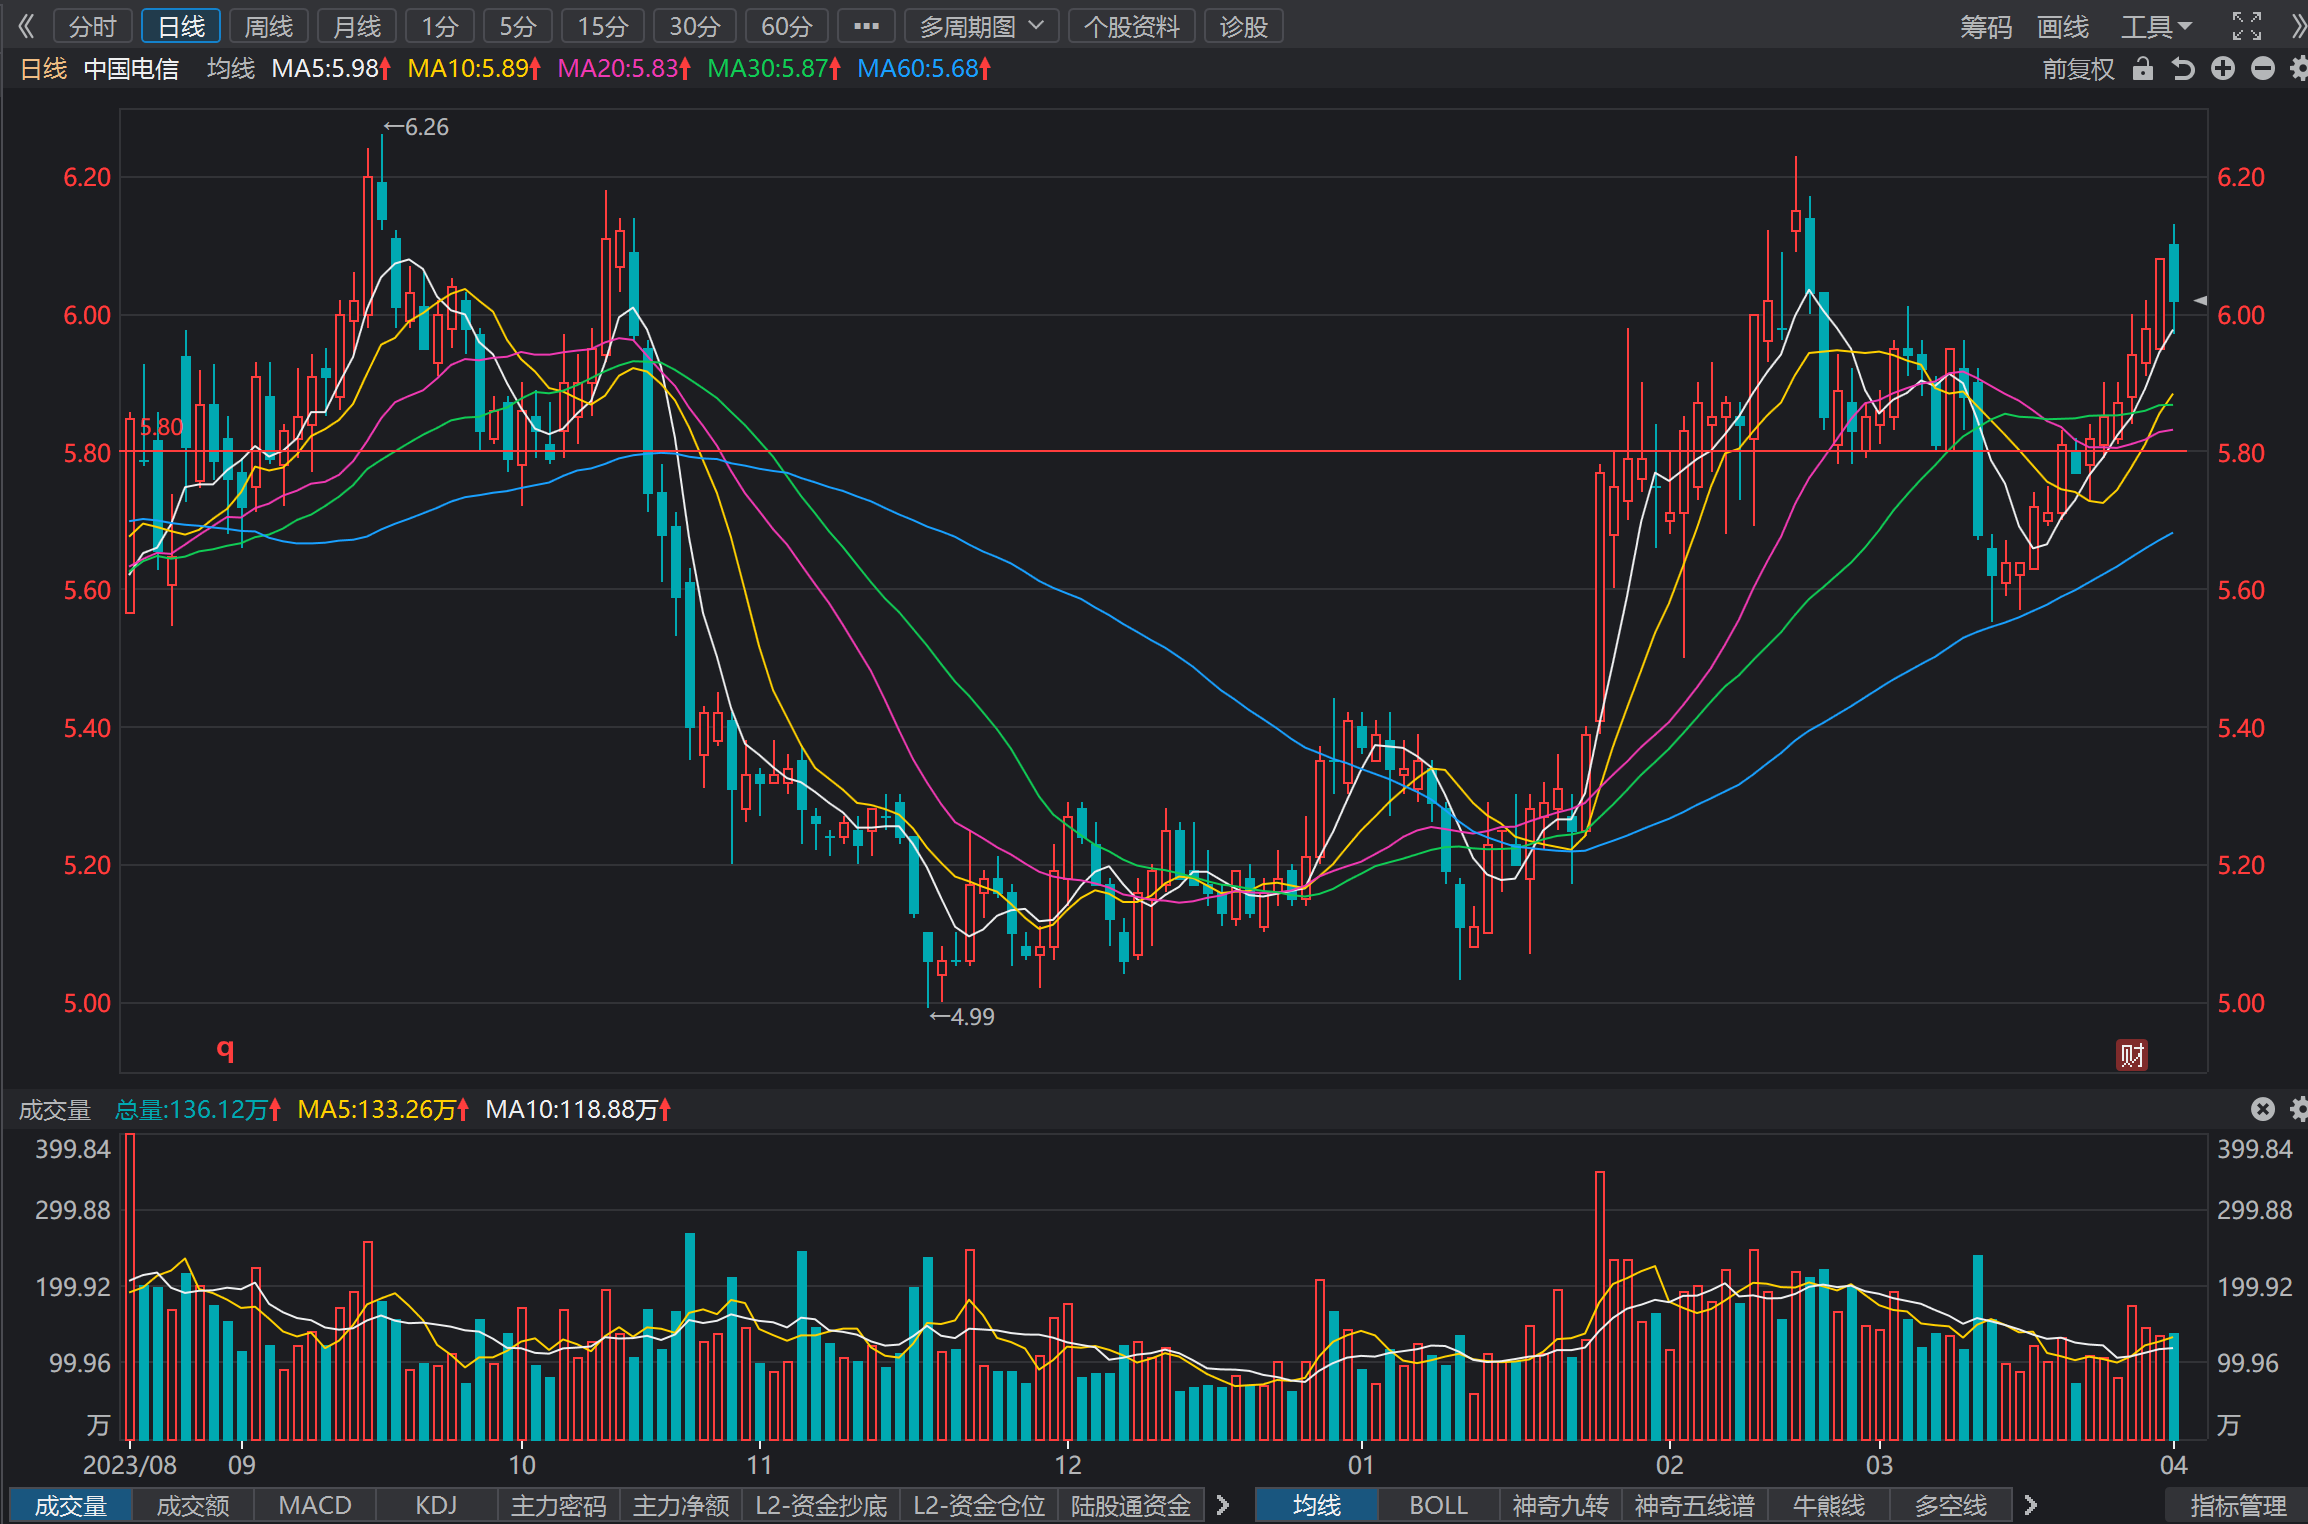
Task: Switch main overlay to BOLL
Action: pyautogui.click(x=1438, y=1505)
